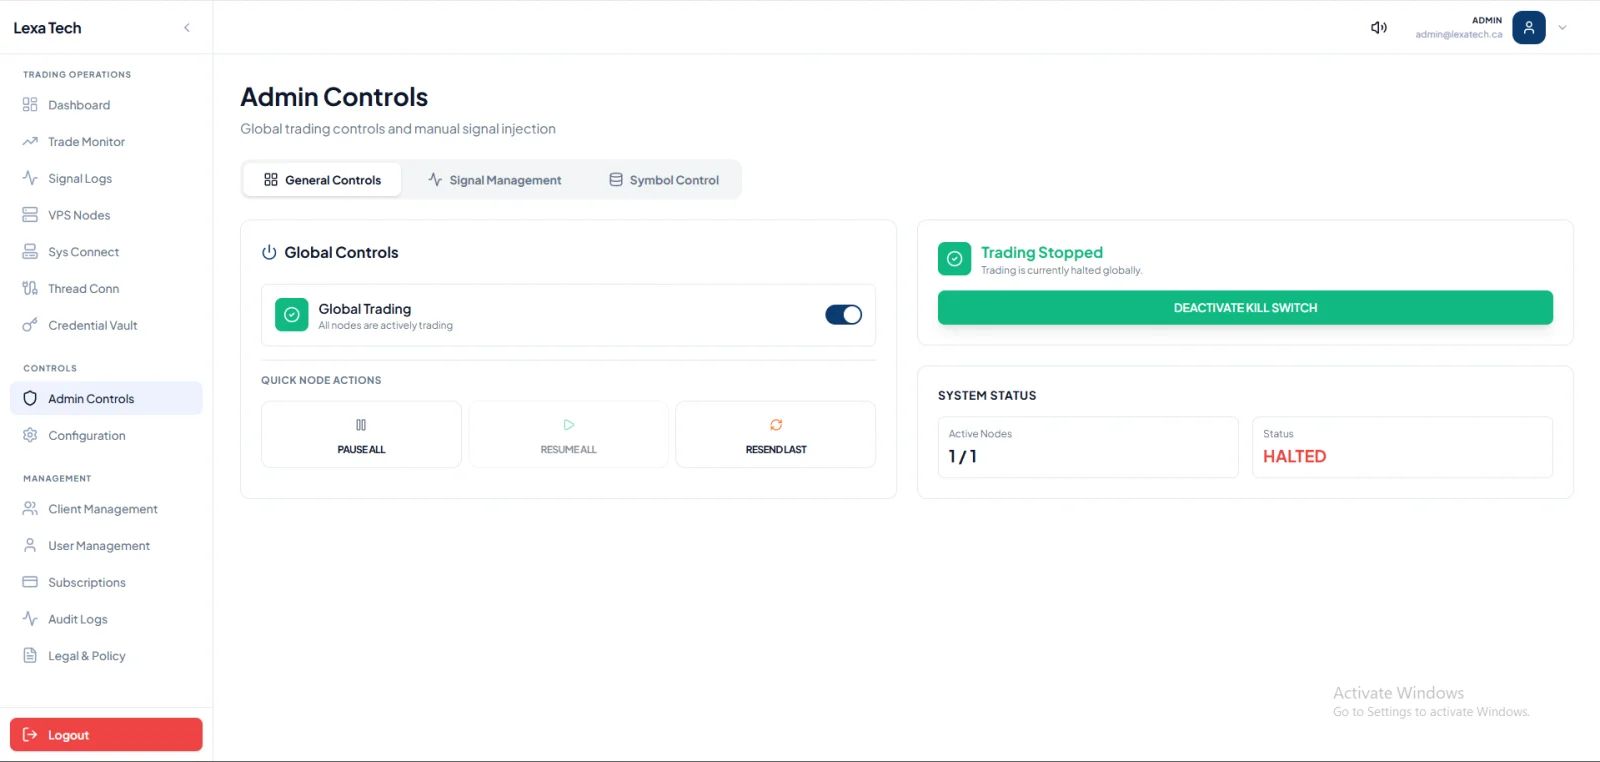The image size is (1600, 762).
Task: Collapse the sidebar with the chevron arrow
Action: 187,28
